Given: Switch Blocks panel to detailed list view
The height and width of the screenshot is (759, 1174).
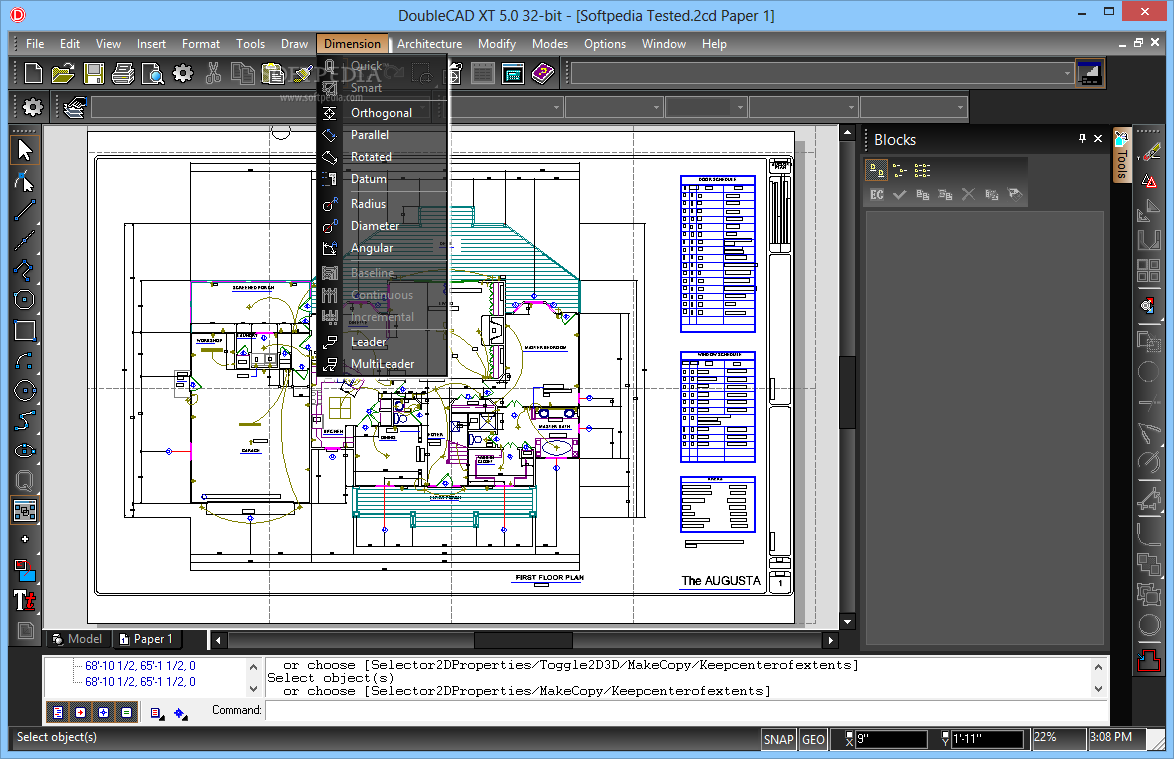Looking at the screenshot, I should (x=922, y=171).
